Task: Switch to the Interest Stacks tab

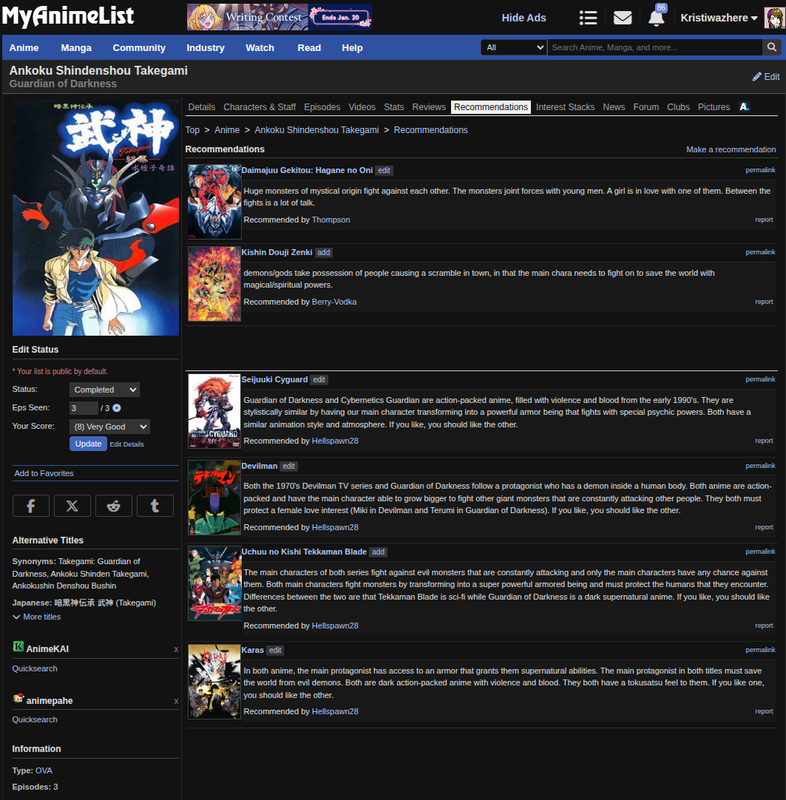Action: tap(565, 107)
